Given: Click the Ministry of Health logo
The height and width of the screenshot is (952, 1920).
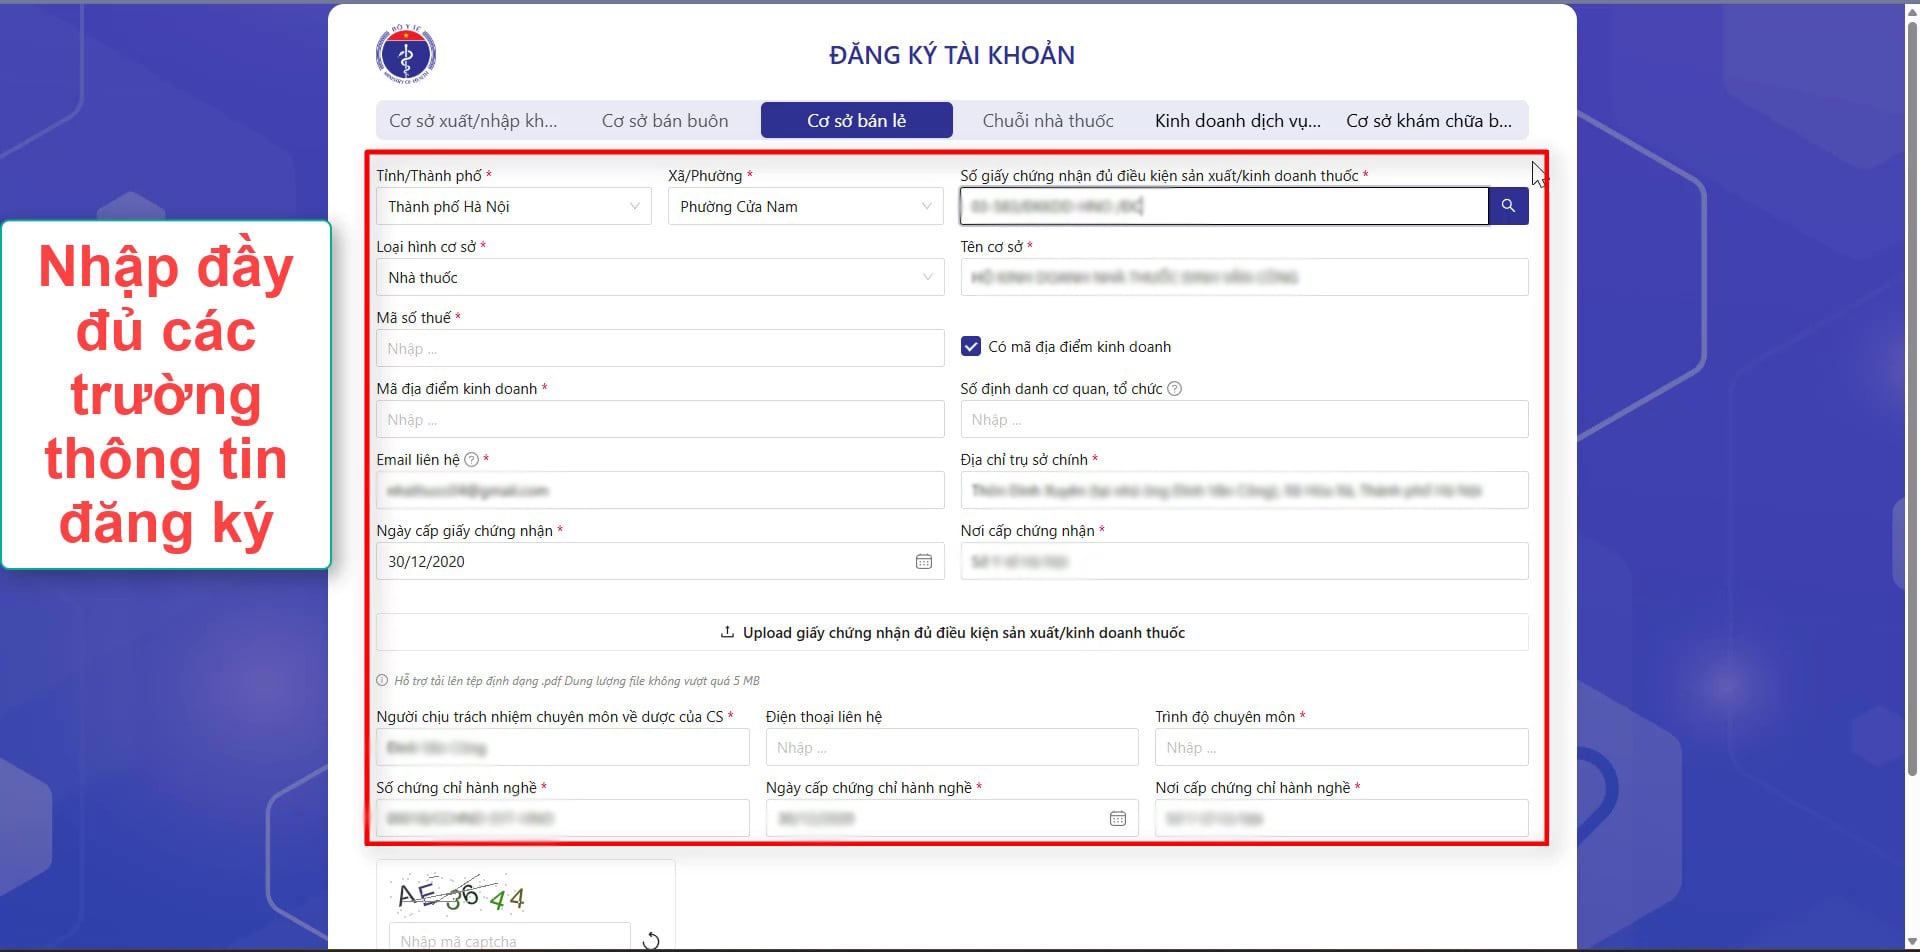Looking at the screenshot, I should [405, 54].
